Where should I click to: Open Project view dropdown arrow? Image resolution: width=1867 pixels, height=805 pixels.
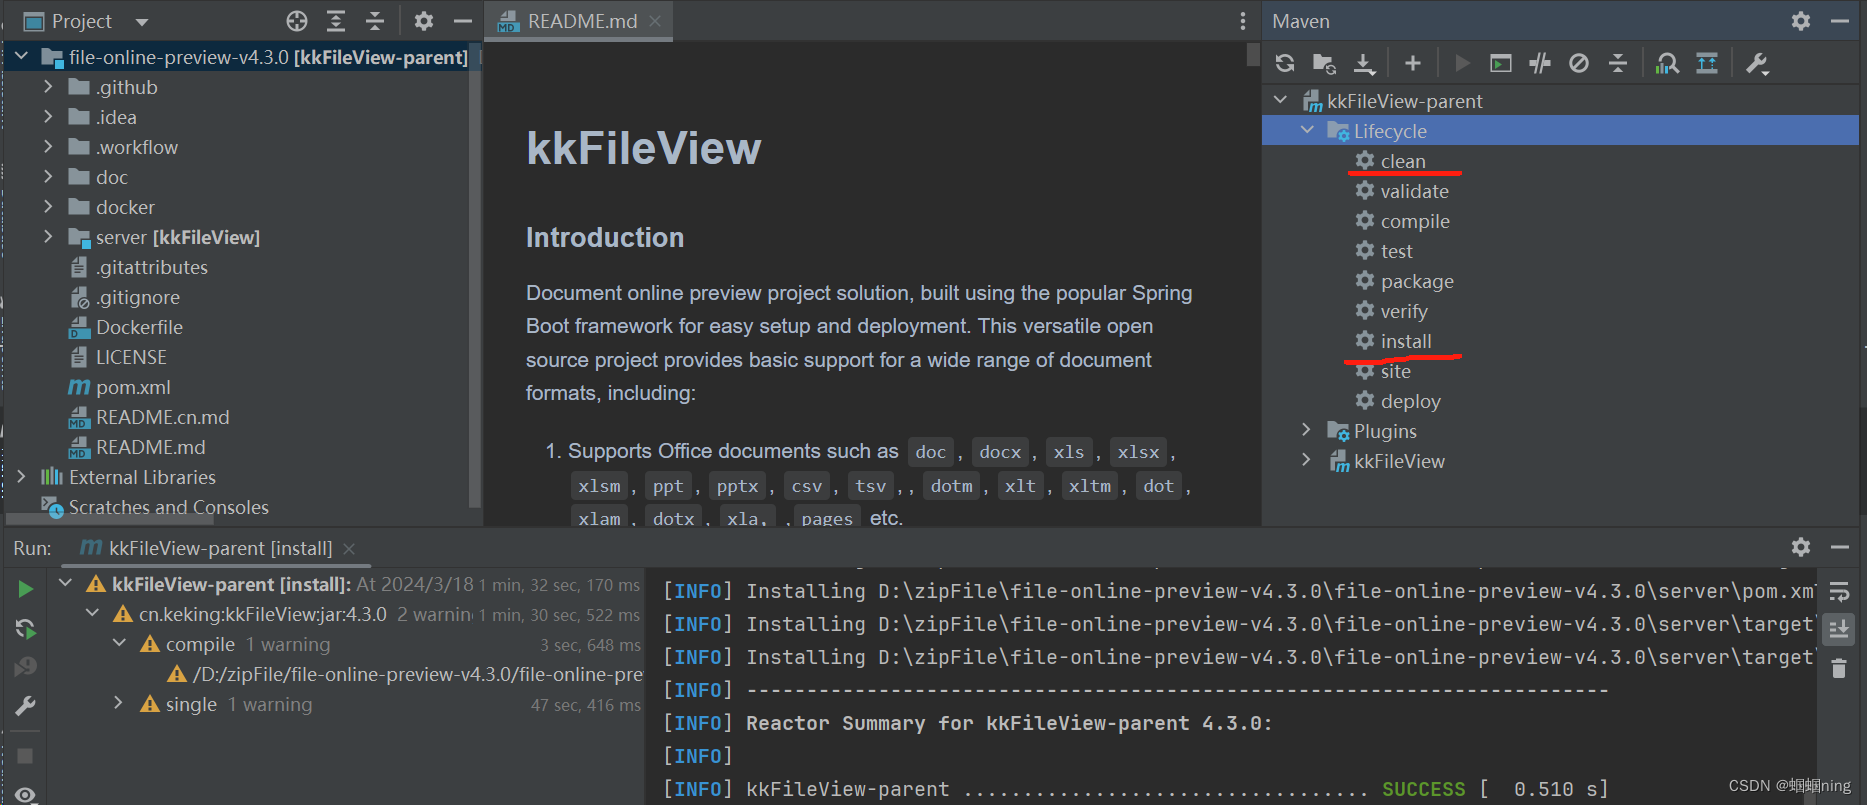[142, 22]
